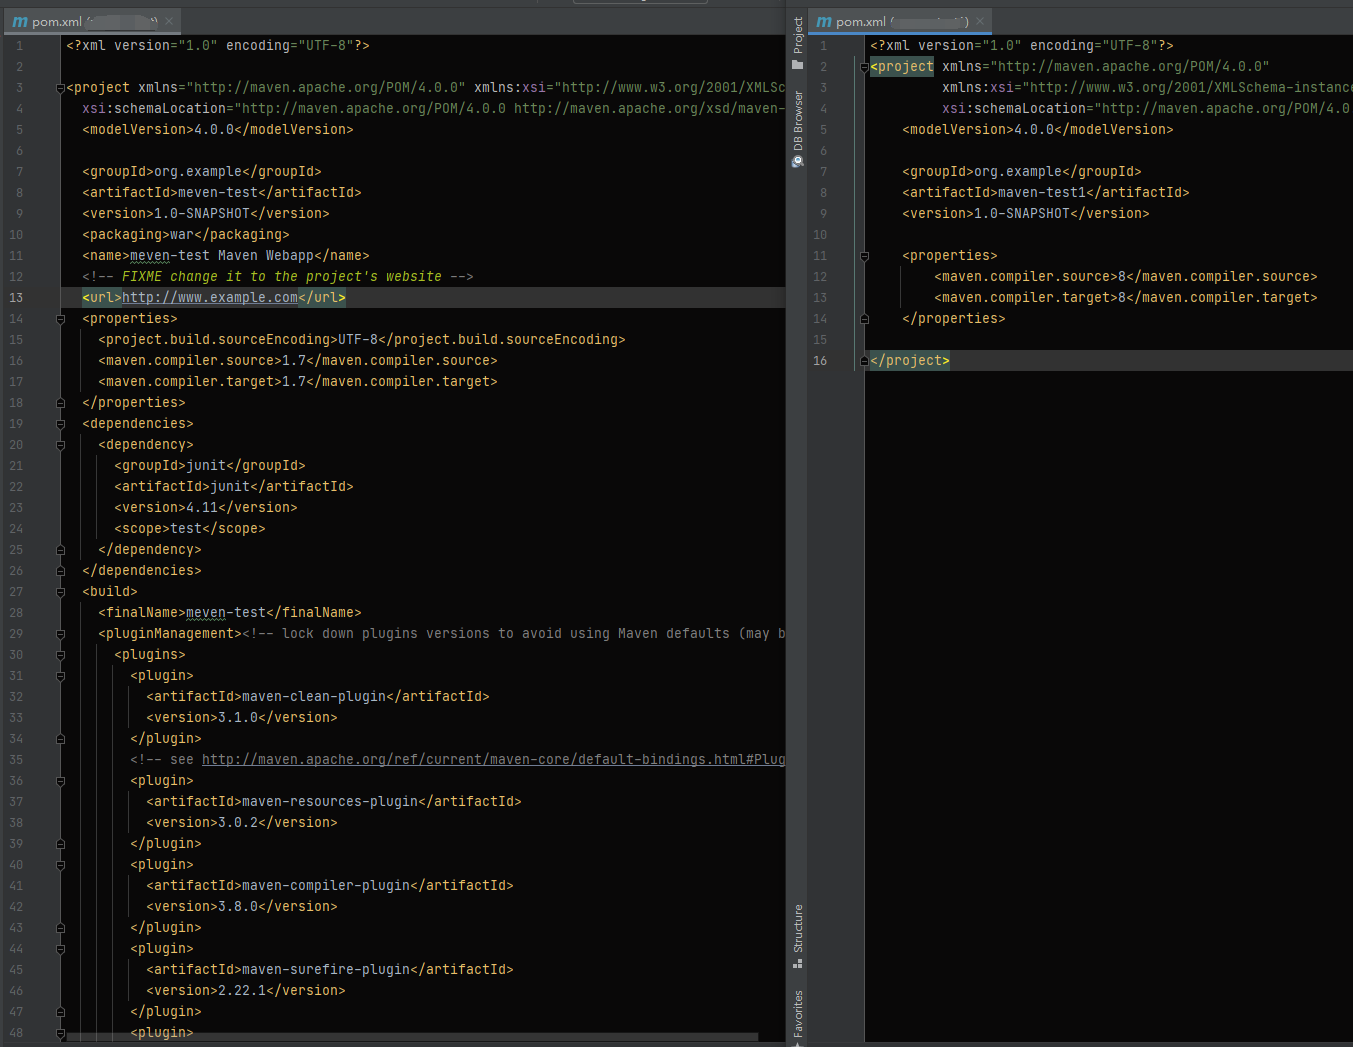
Task: Click the Maven icon on left pom.xml tab
Action: coord(19,21)
